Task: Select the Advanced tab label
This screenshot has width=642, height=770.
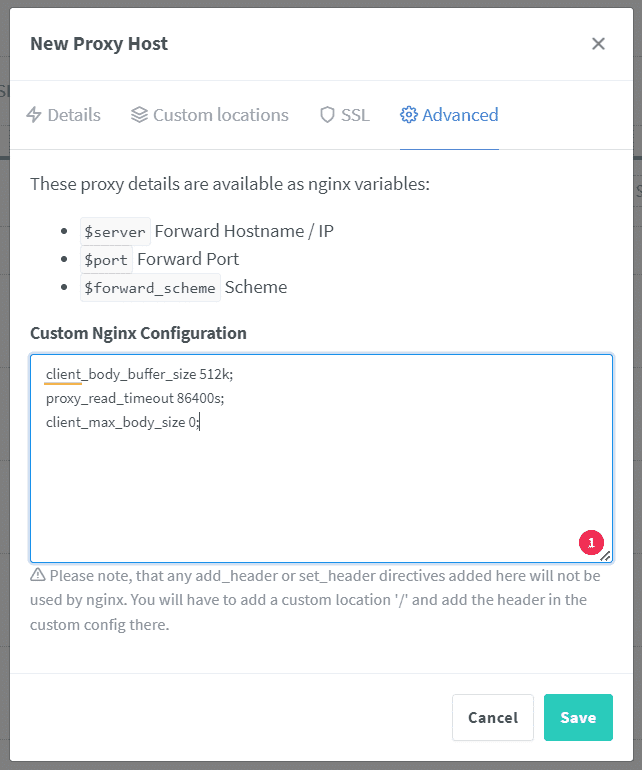Action: [x=460, y=115]
